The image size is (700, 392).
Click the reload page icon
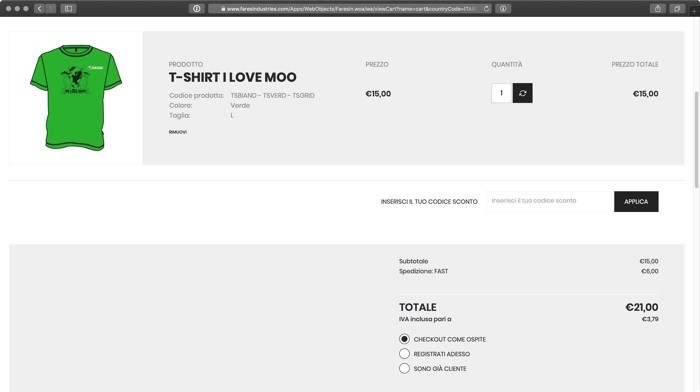pyautogui.click(x=486, y=8)
